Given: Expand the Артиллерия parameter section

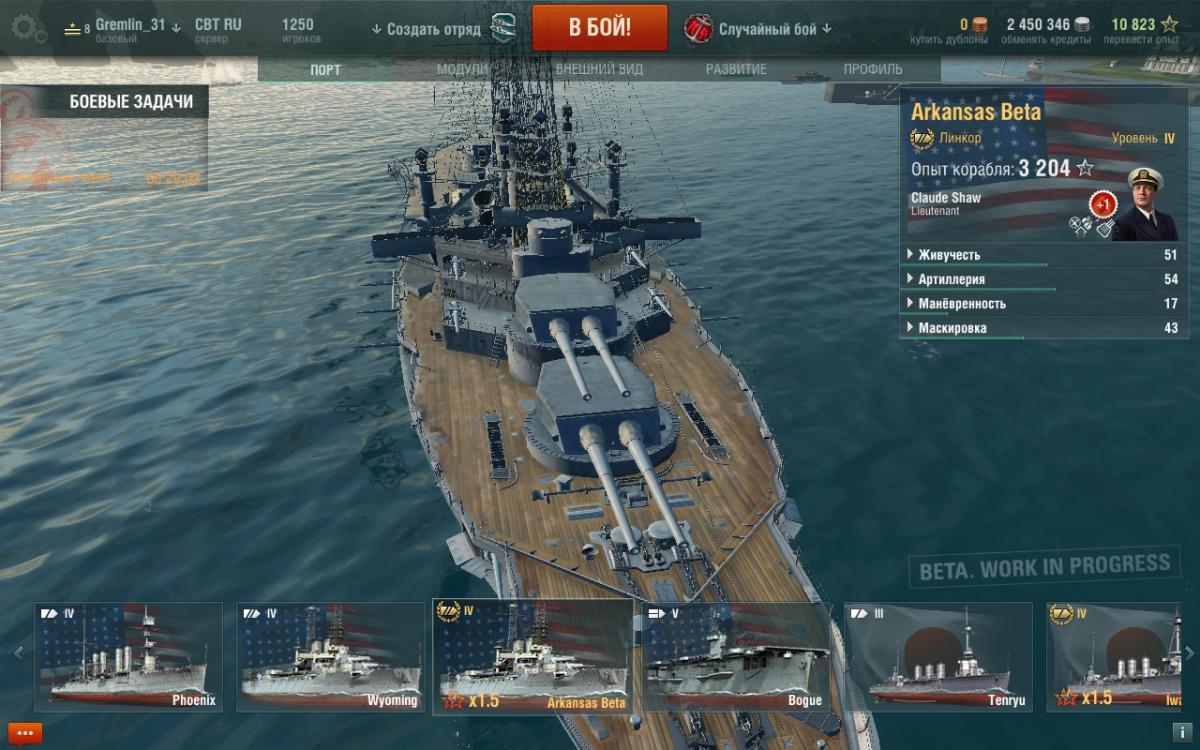Looking at the screenshot, I should (x=1043, y=279).
